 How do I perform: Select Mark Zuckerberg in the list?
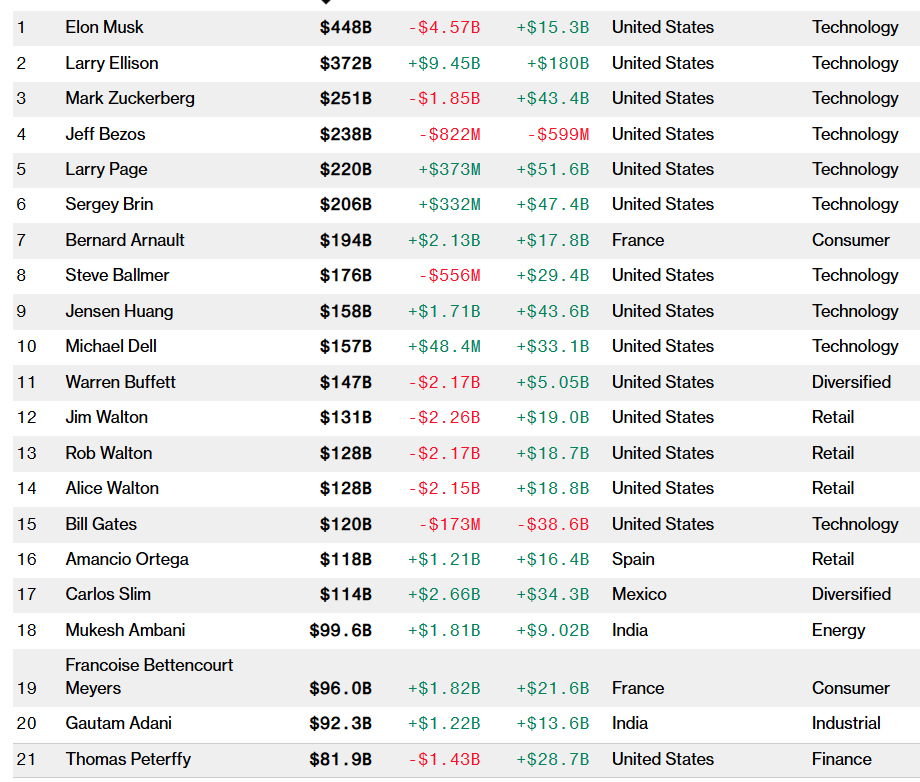coord(130,98)
